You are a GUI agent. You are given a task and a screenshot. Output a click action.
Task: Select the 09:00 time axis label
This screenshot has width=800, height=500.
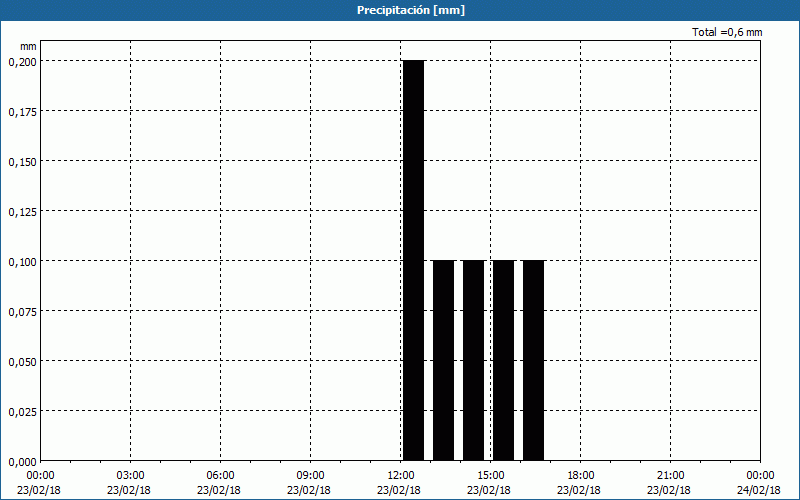pos(310,476)
